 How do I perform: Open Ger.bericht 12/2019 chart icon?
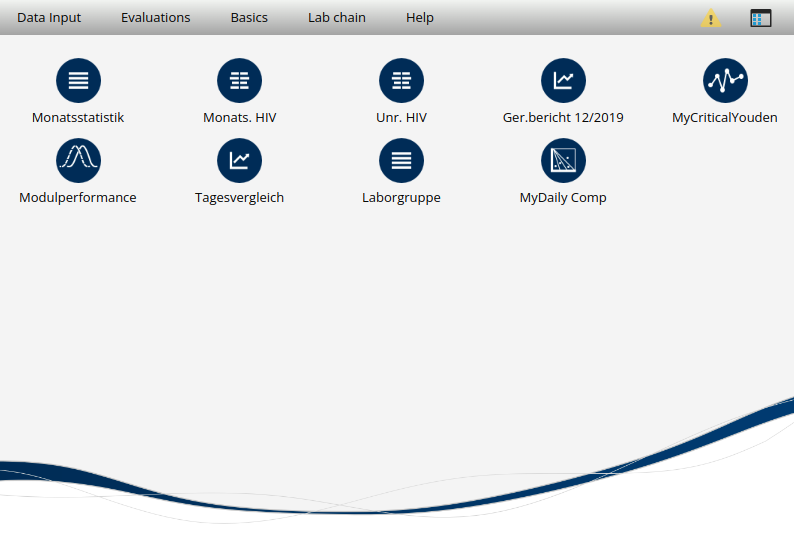click(x=564, y=81)
